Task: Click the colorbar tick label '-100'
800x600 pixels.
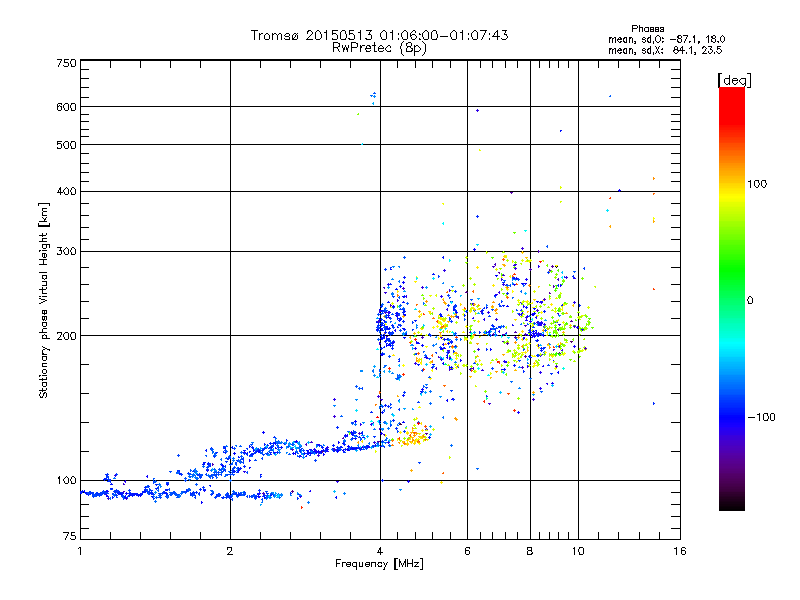Action: 762,417
